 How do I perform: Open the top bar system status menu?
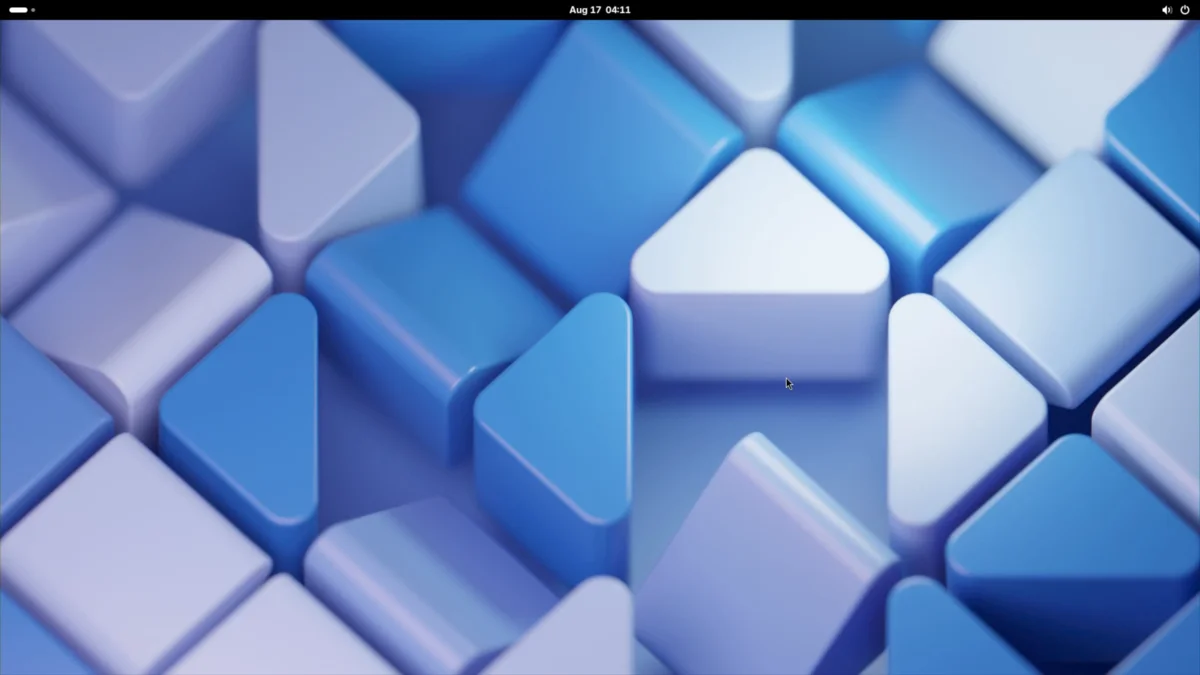coord(1175,10)
